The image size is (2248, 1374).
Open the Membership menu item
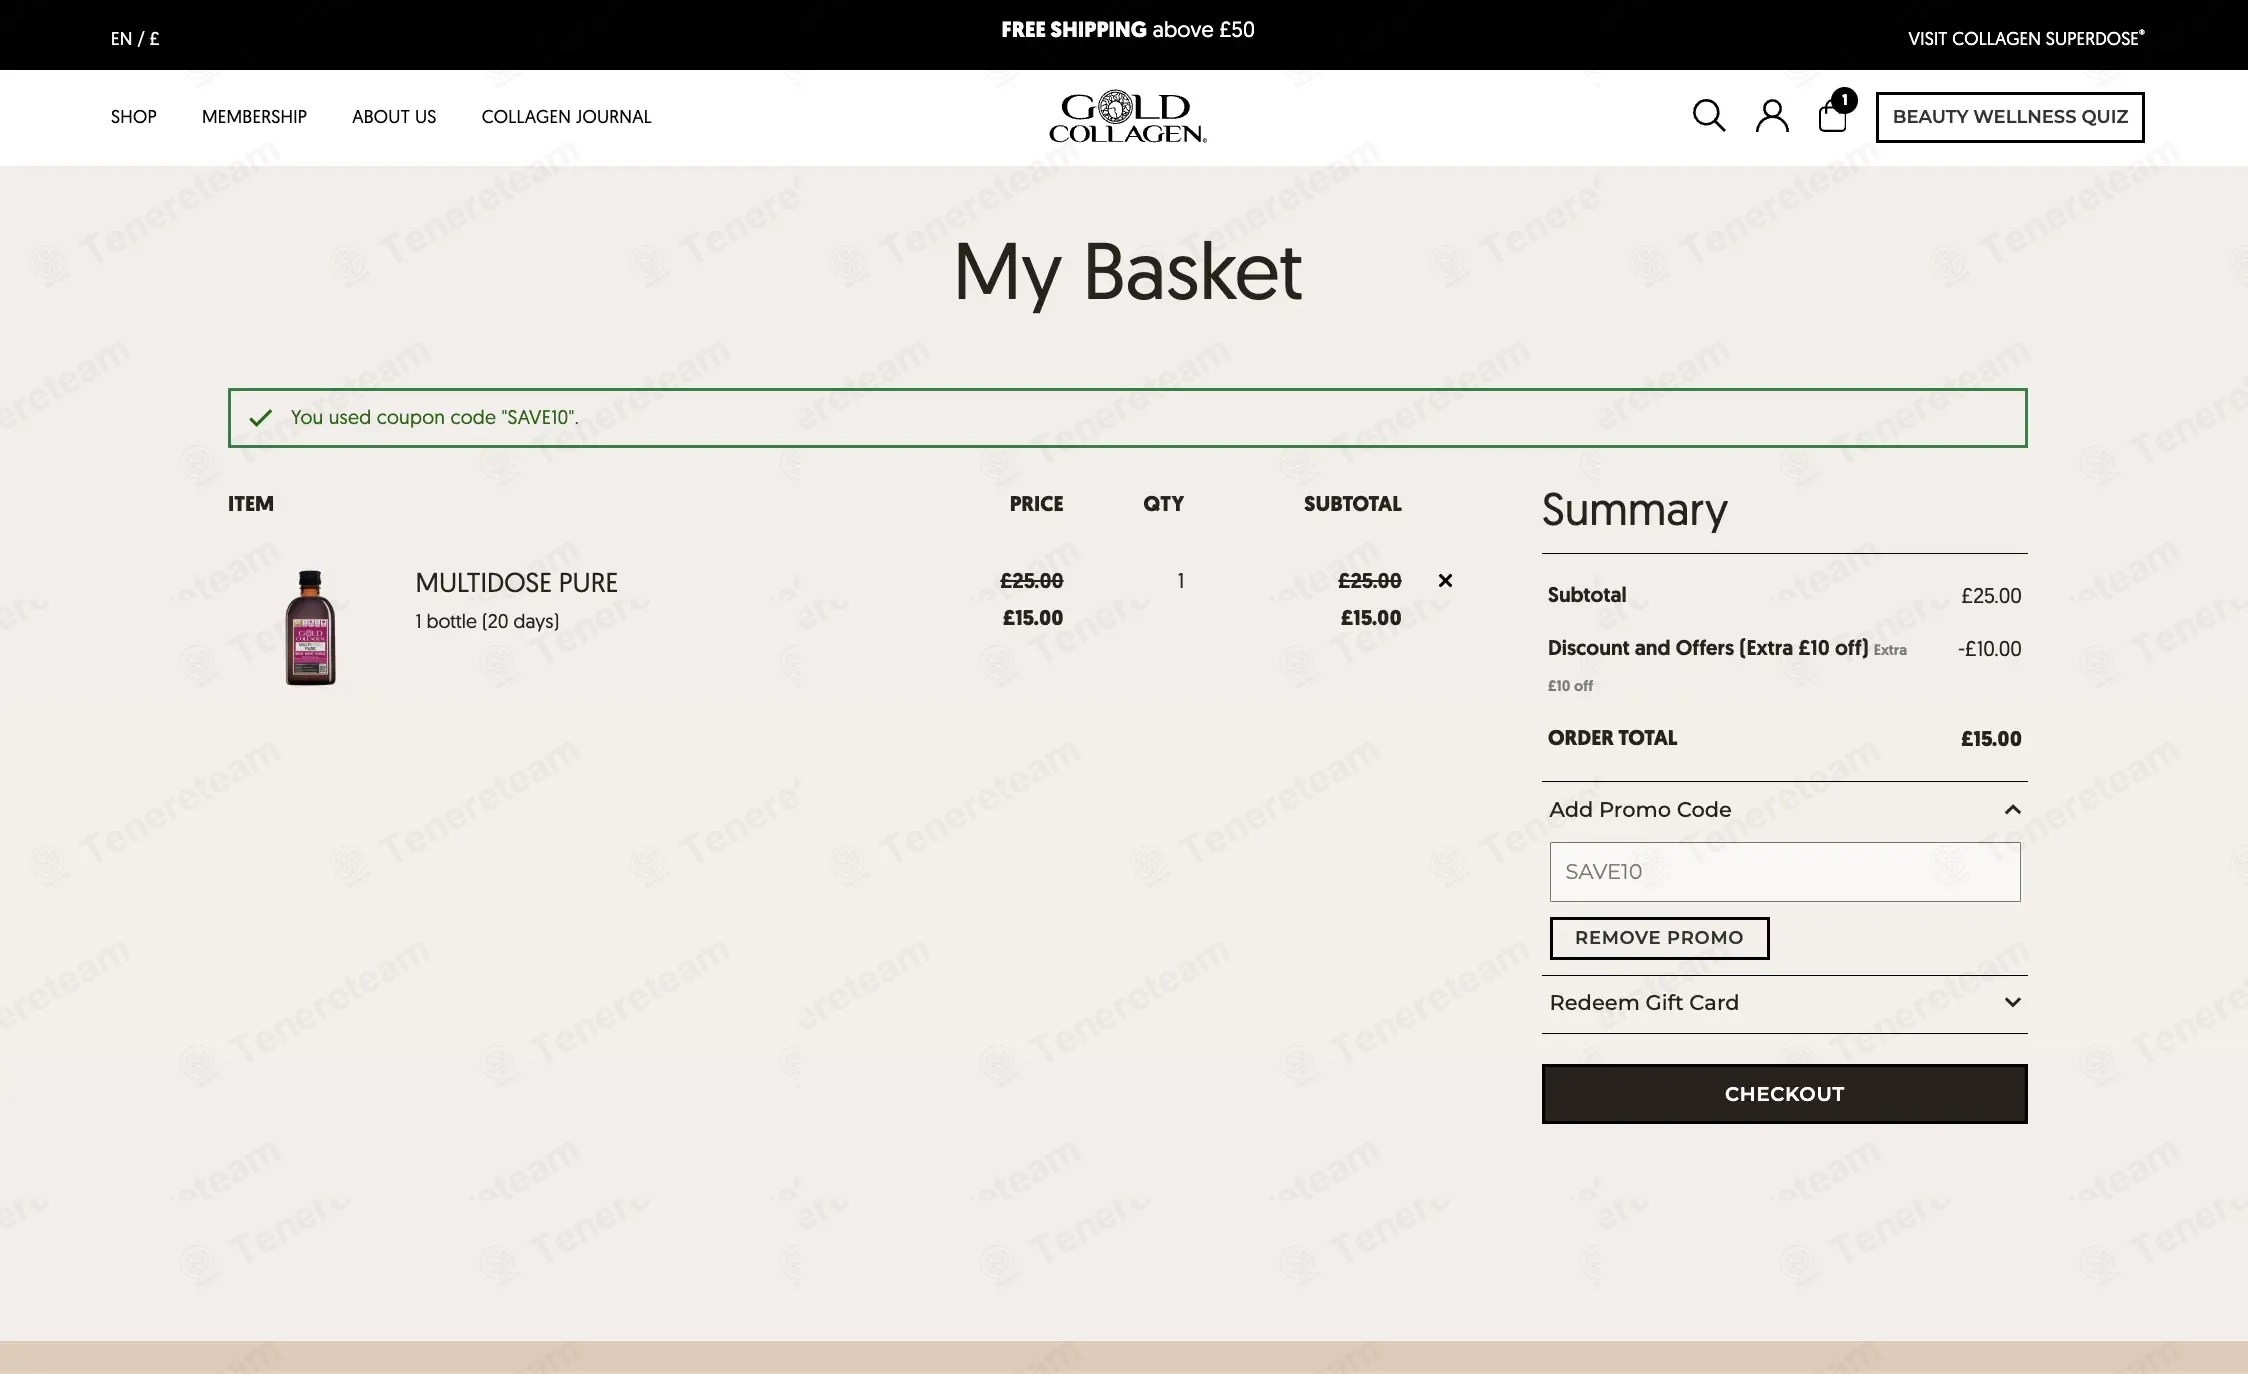pyautogui.click(x=254, y=117)
